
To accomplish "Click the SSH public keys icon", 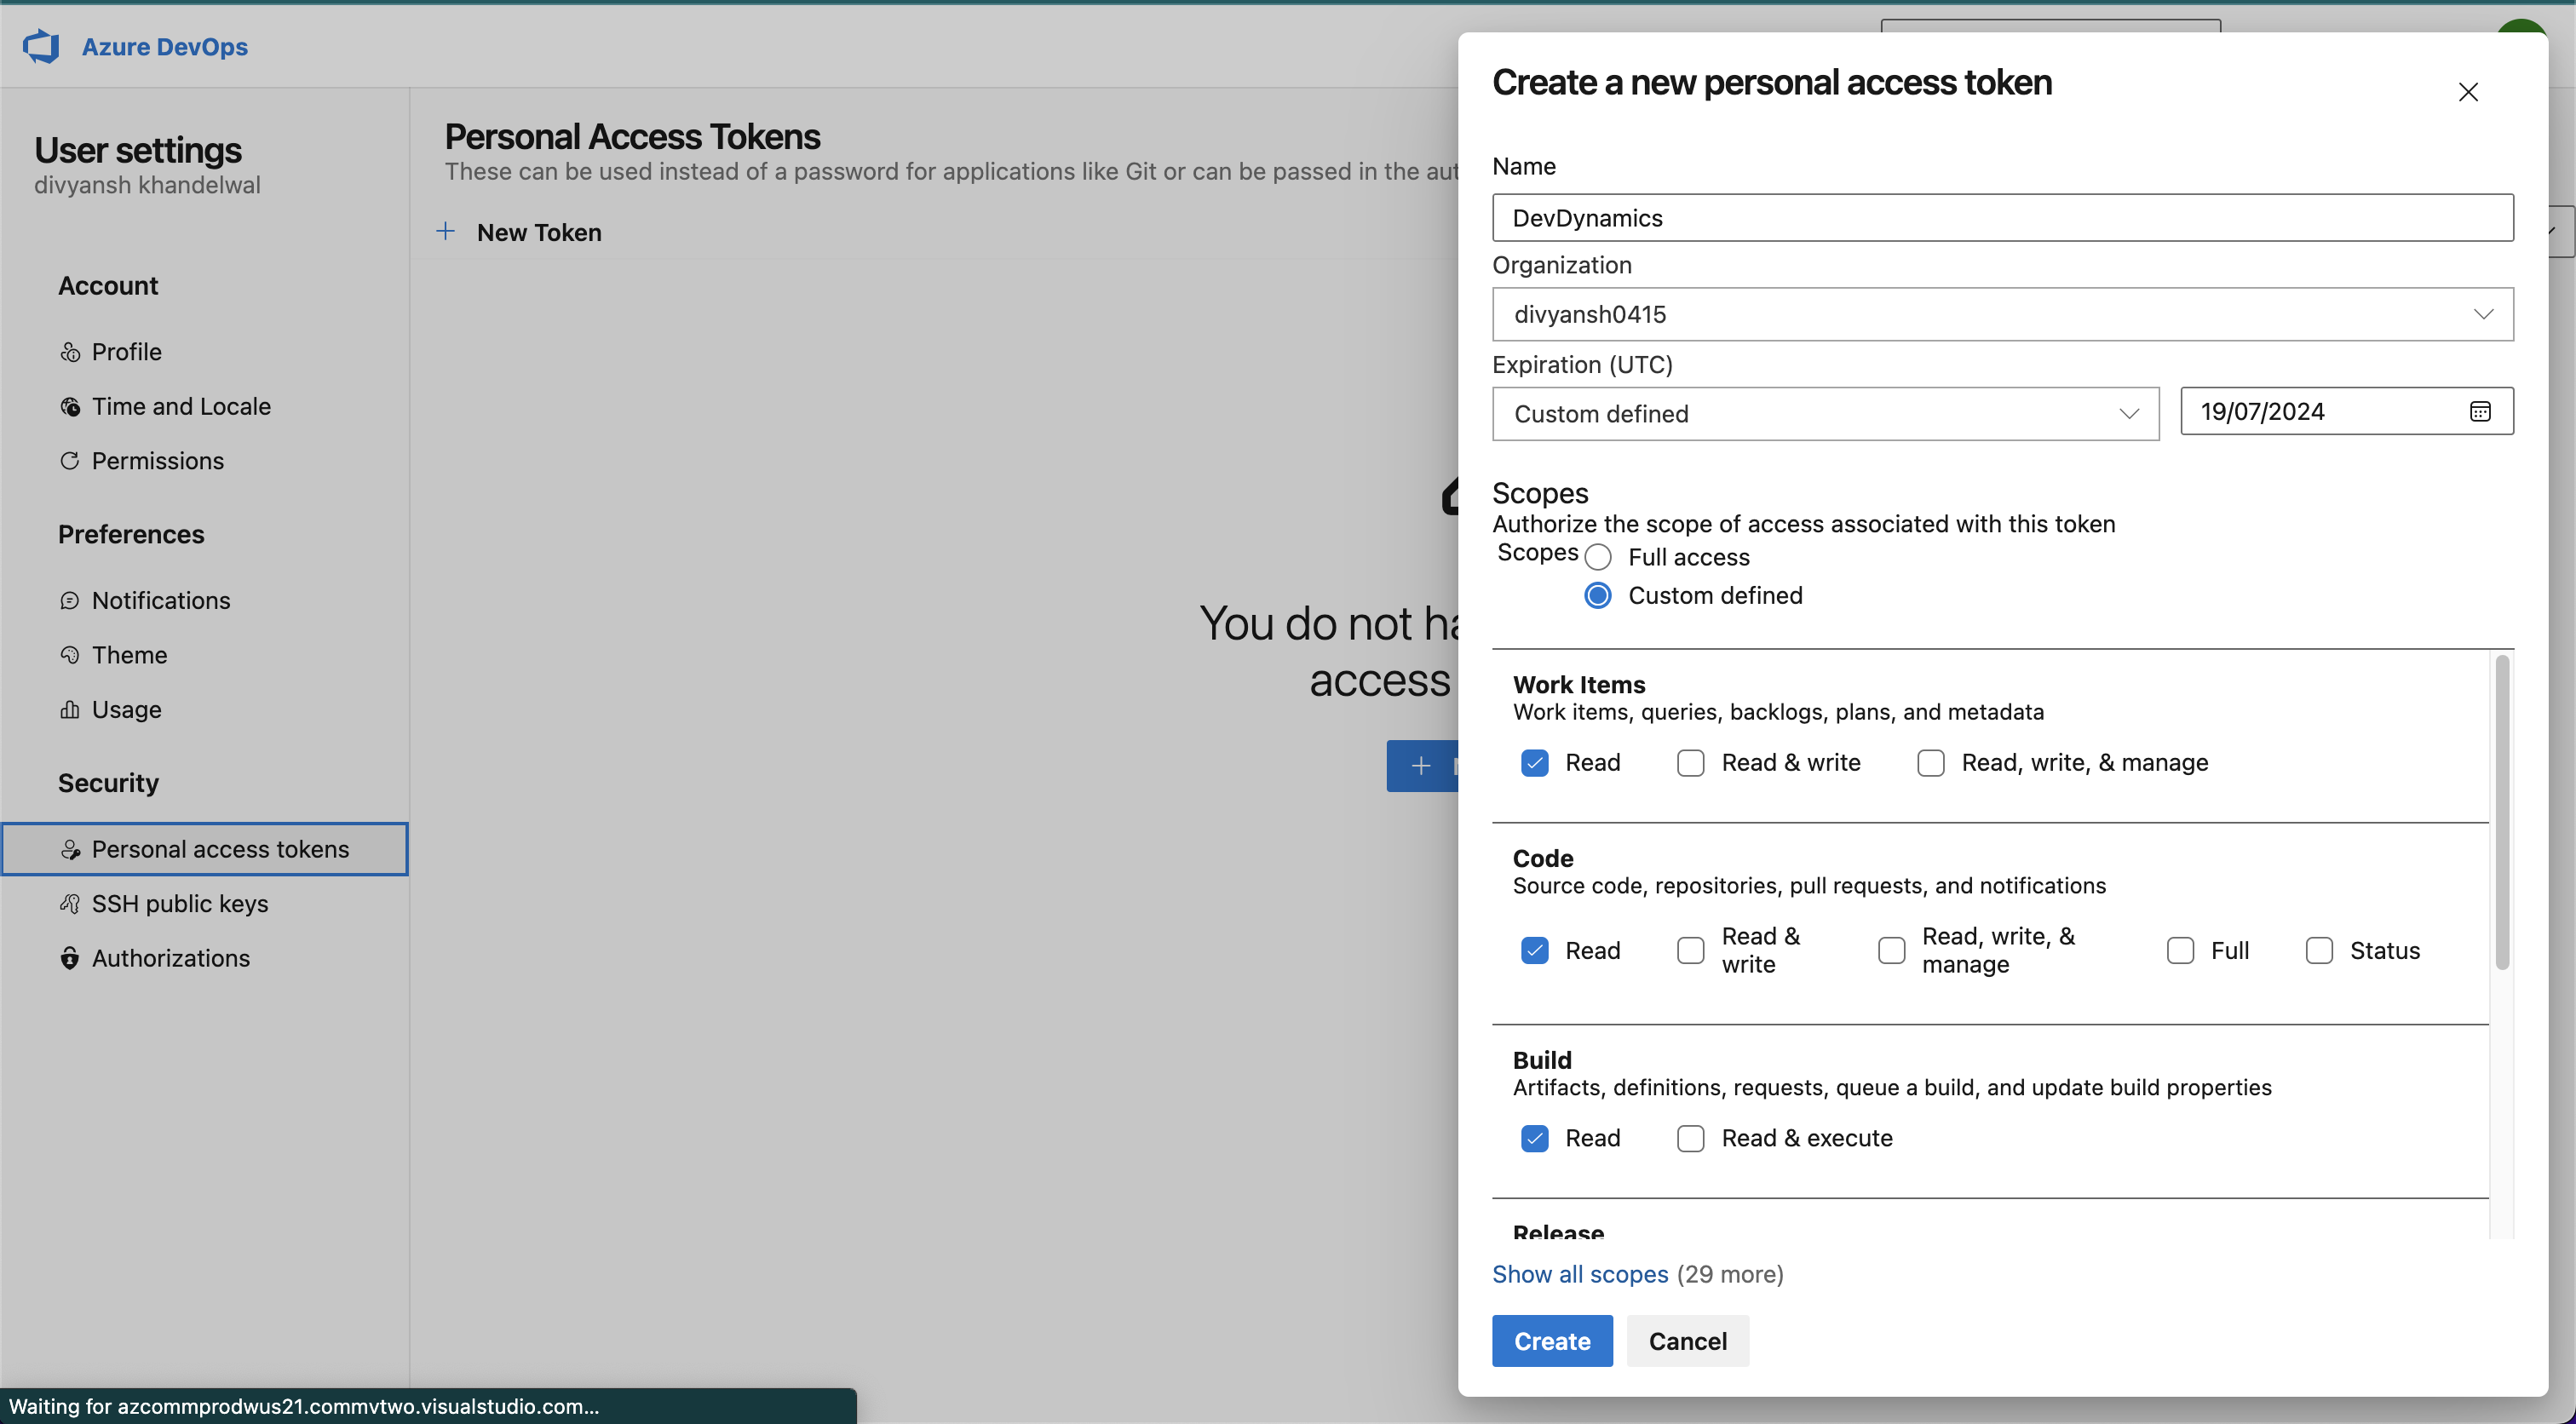I will click(70, 904).
